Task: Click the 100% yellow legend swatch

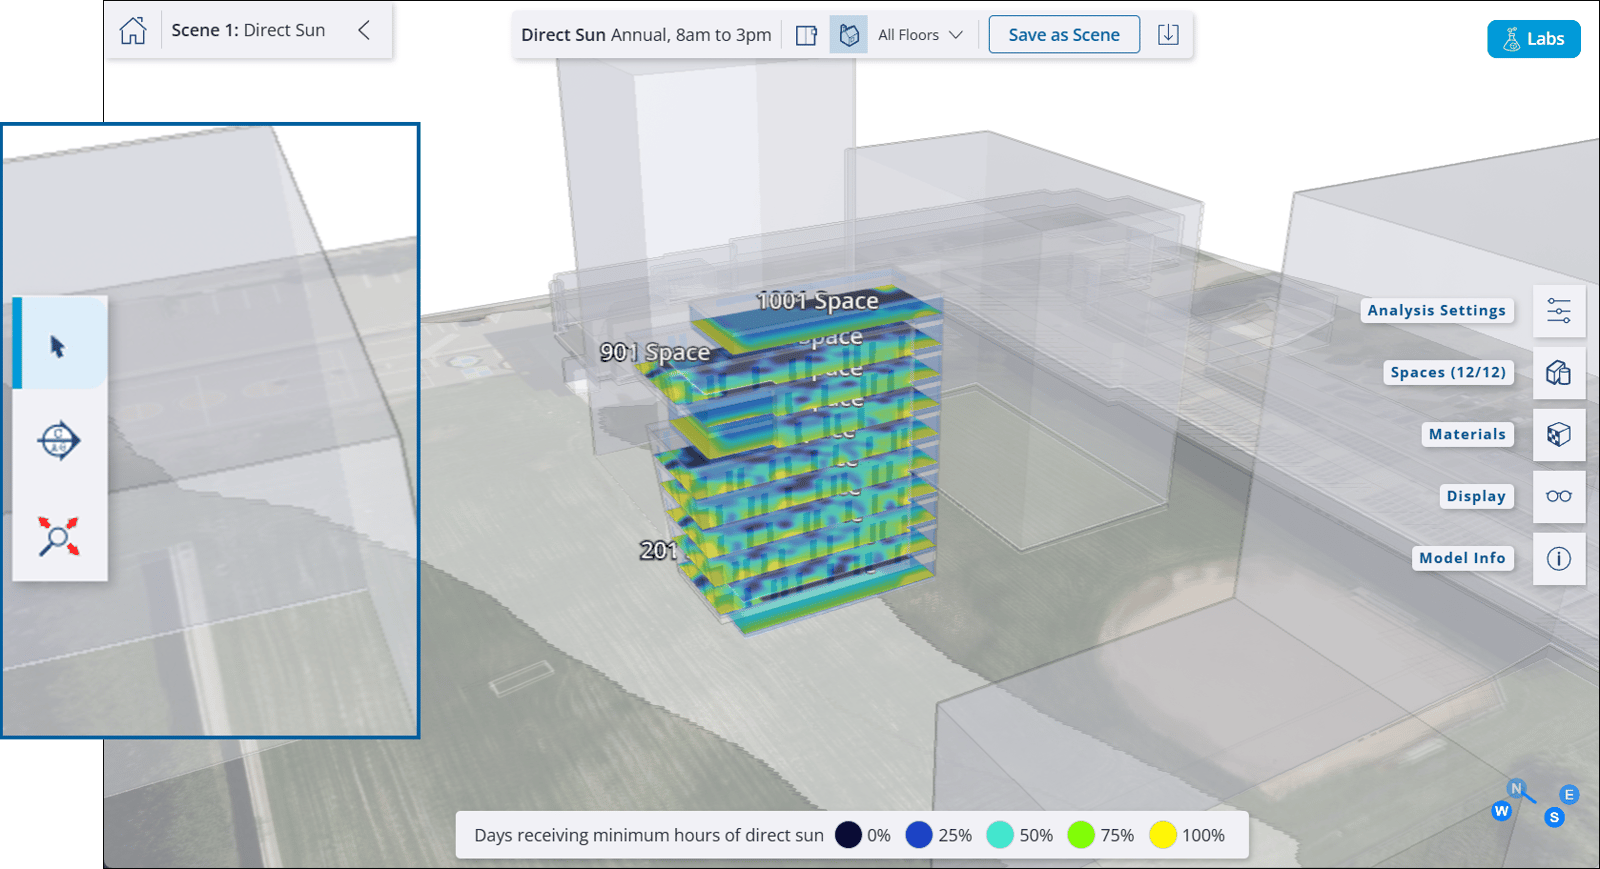Action: [x=1163, y=835]
